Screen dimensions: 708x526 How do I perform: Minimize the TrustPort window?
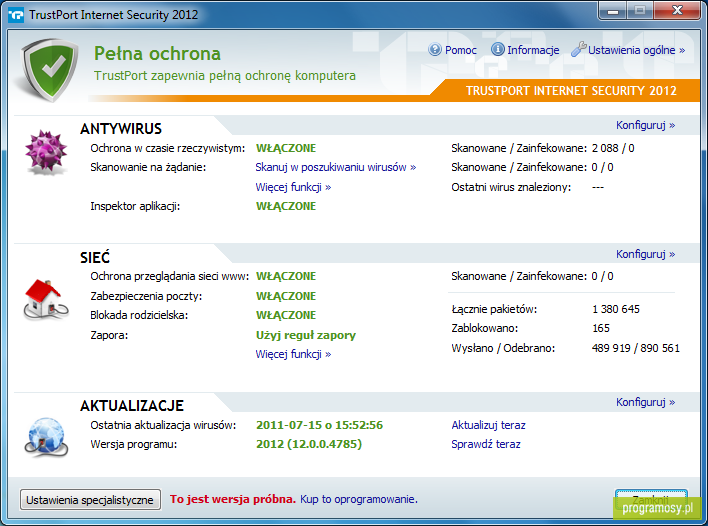pos(613,11)
